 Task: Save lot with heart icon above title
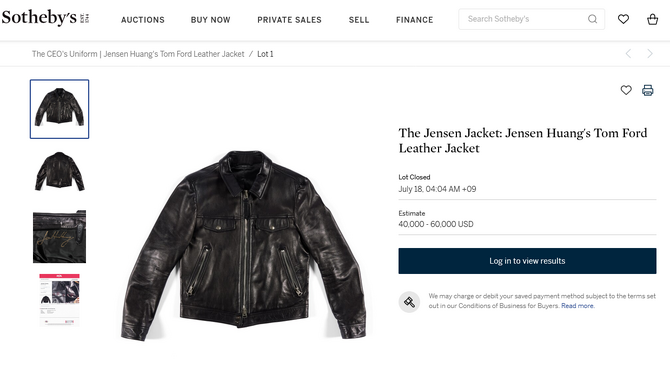click(x=626, y=90)
